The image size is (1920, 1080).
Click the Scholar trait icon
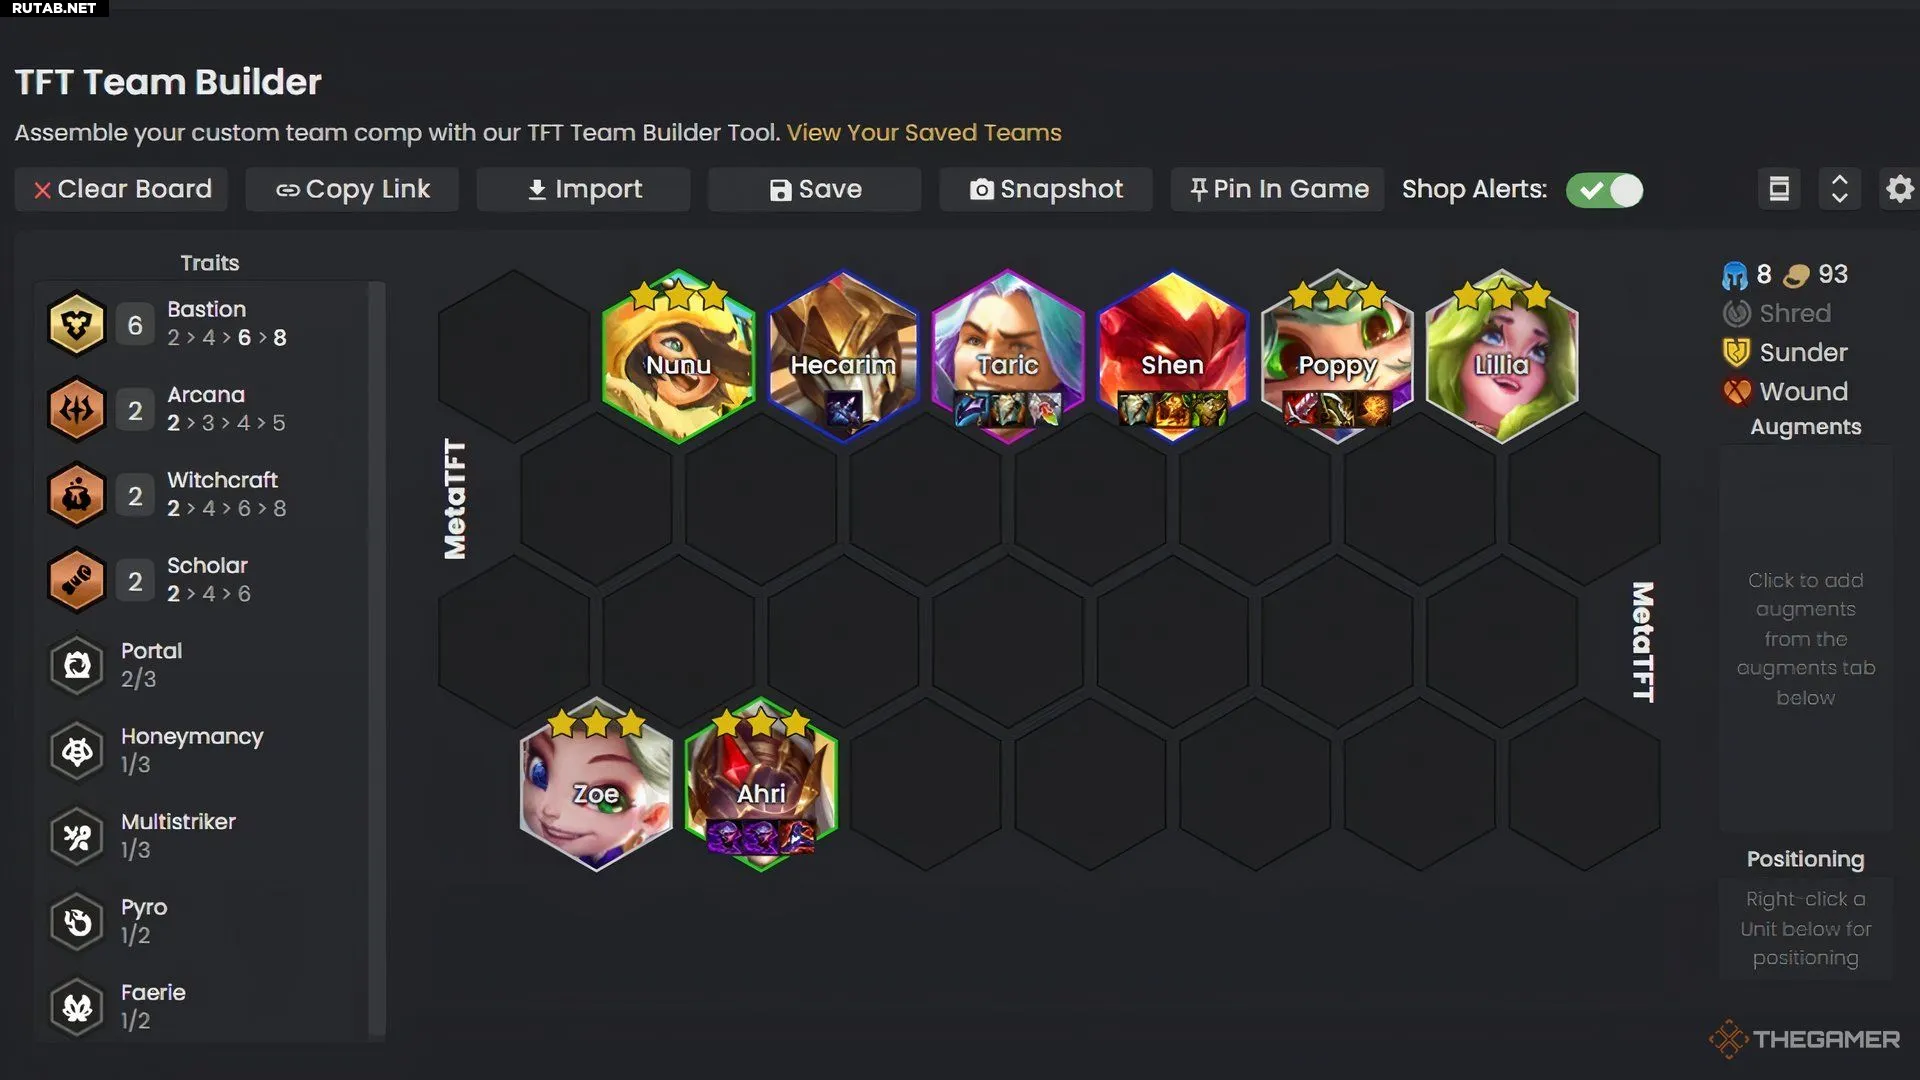tap(77, 580)
